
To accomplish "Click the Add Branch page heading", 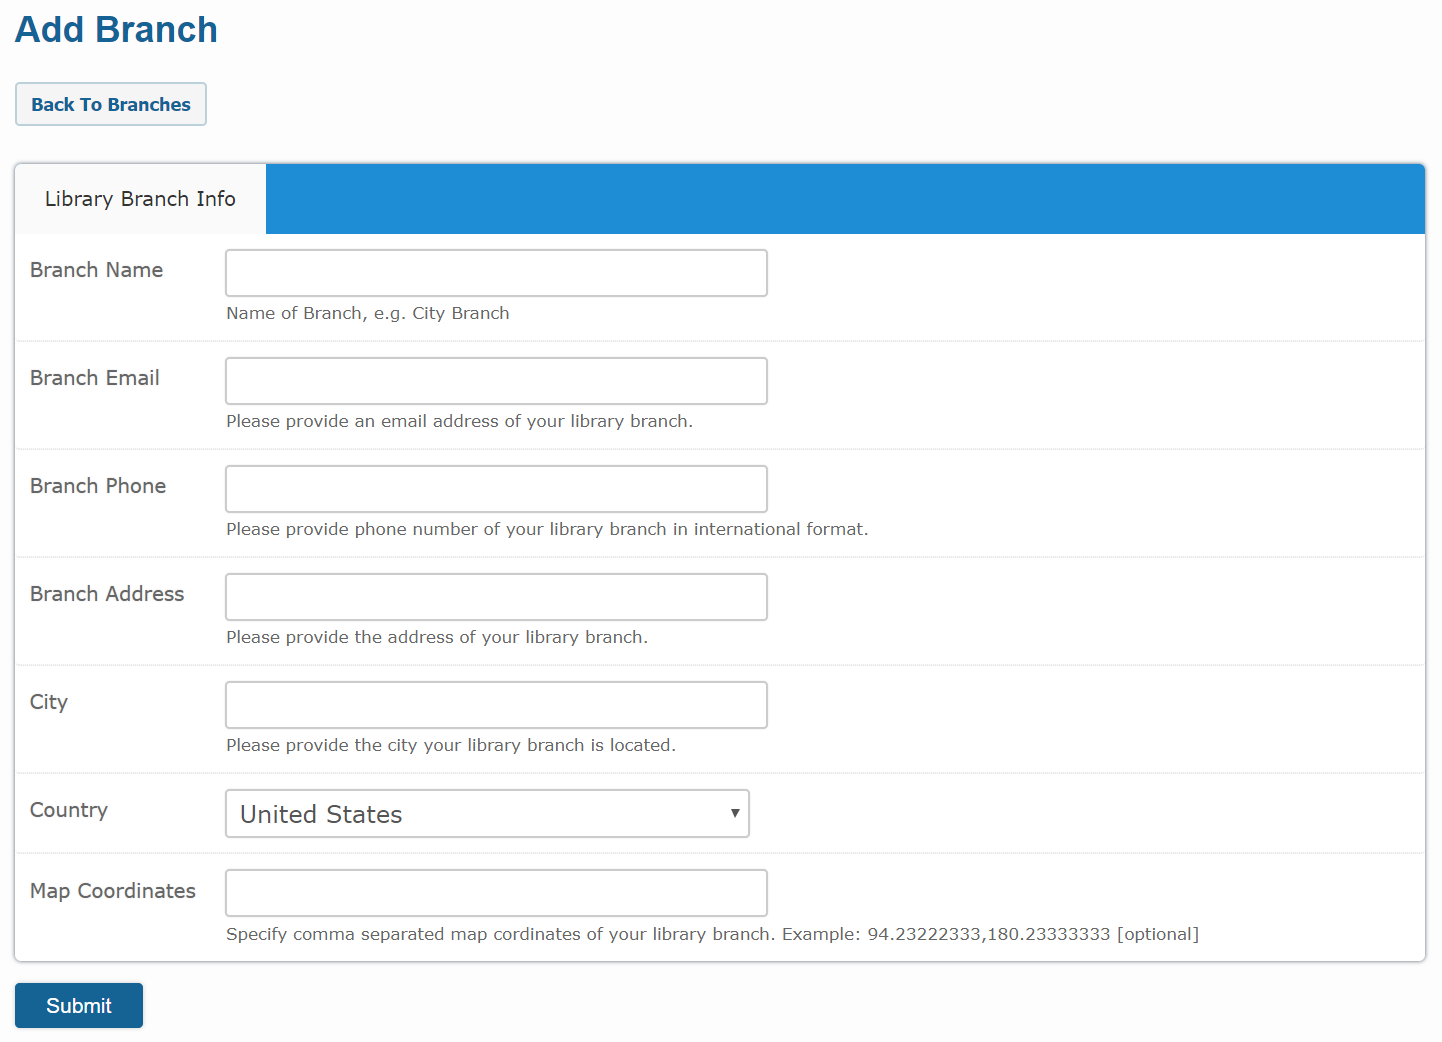I will coord(116,30).
